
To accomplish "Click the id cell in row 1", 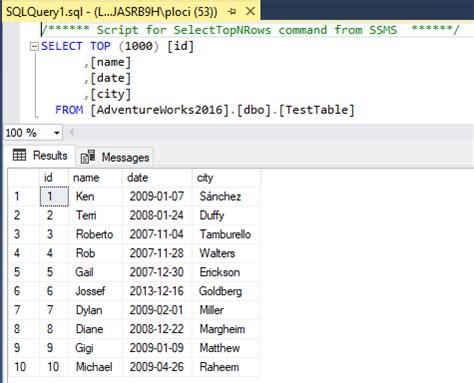I will pos(54,196).
